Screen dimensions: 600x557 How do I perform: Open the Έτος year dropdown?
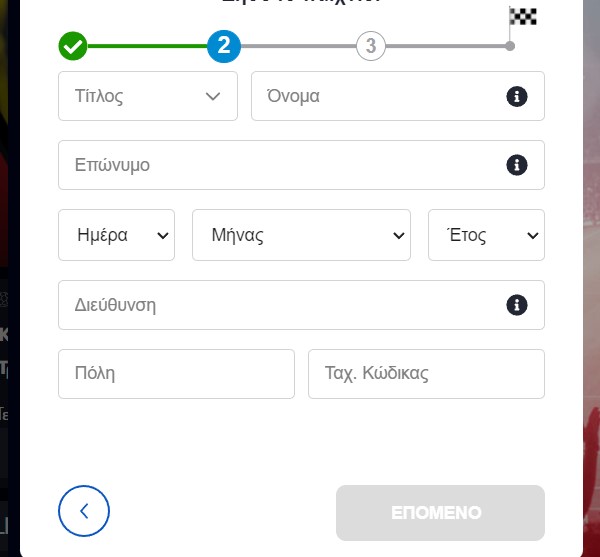(486, 235)
